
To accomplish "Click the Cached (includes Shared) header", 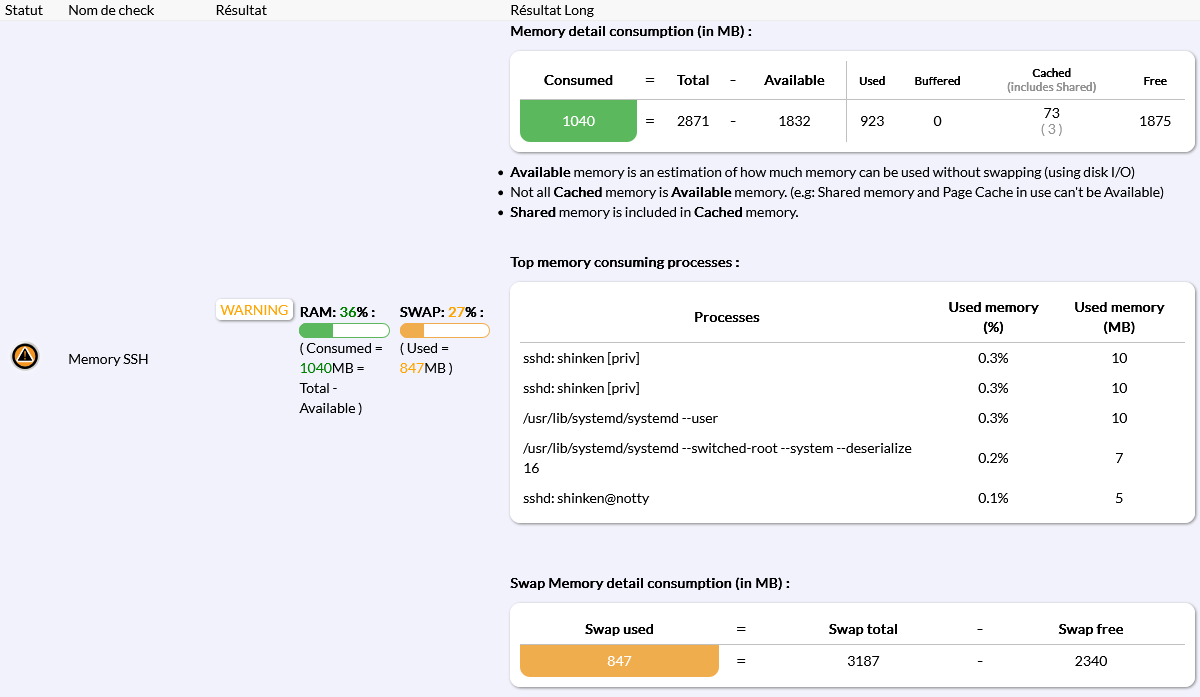I will pos(1051,80).
